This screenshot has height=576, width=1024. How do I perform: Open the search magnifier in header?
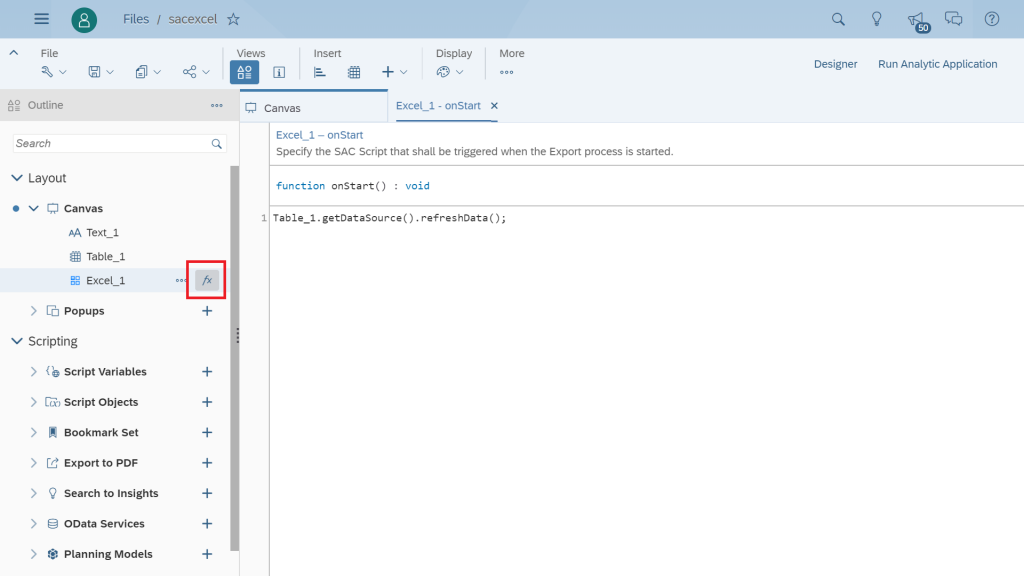click(838, 19)
